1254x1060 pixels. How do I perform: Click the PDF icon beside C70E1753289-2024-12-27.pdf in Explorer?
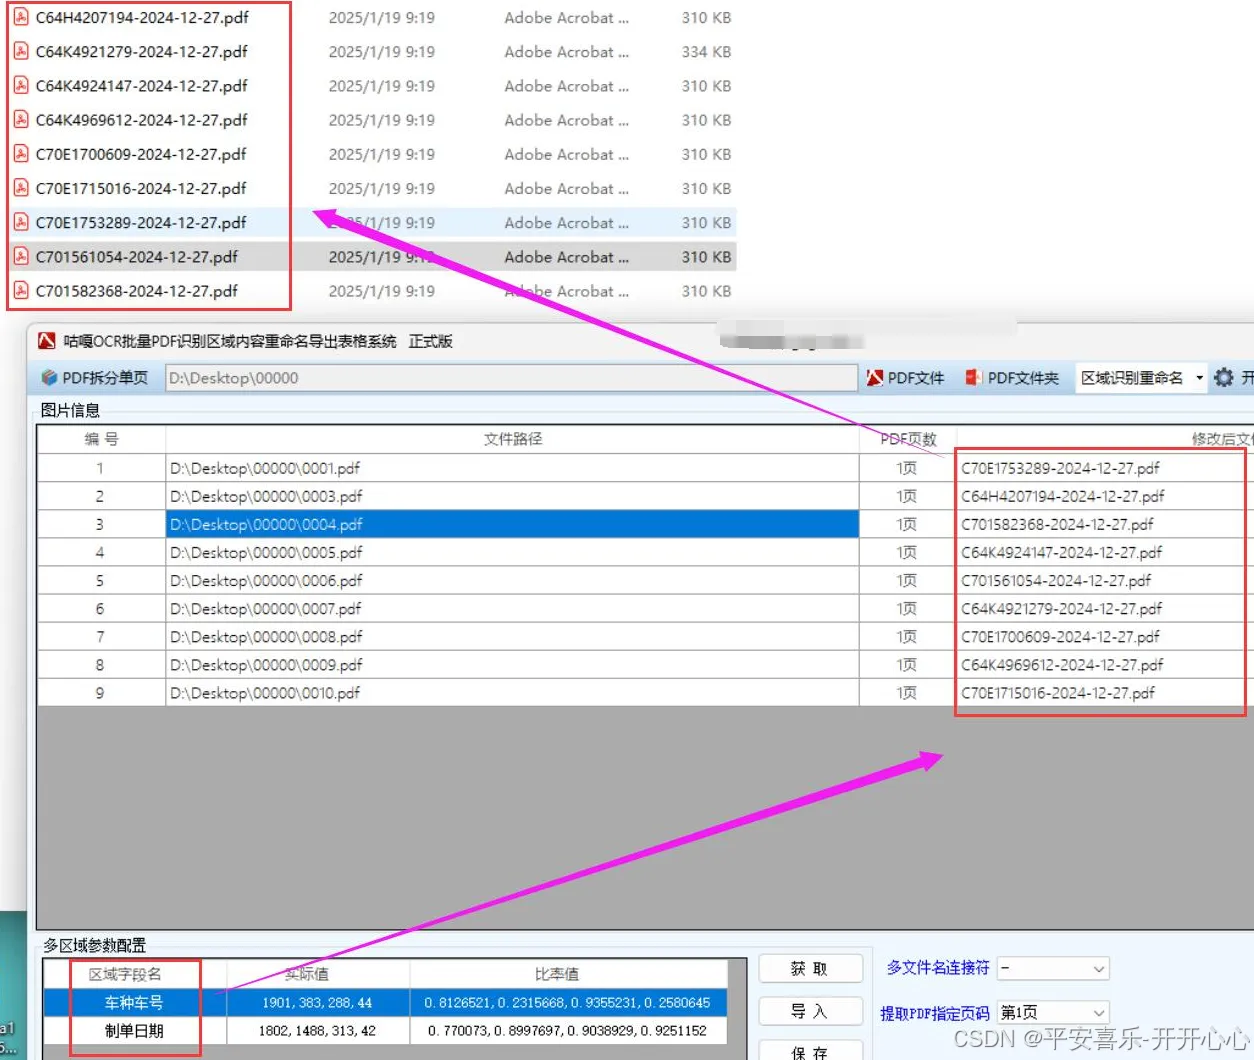(x=21, y=222)
